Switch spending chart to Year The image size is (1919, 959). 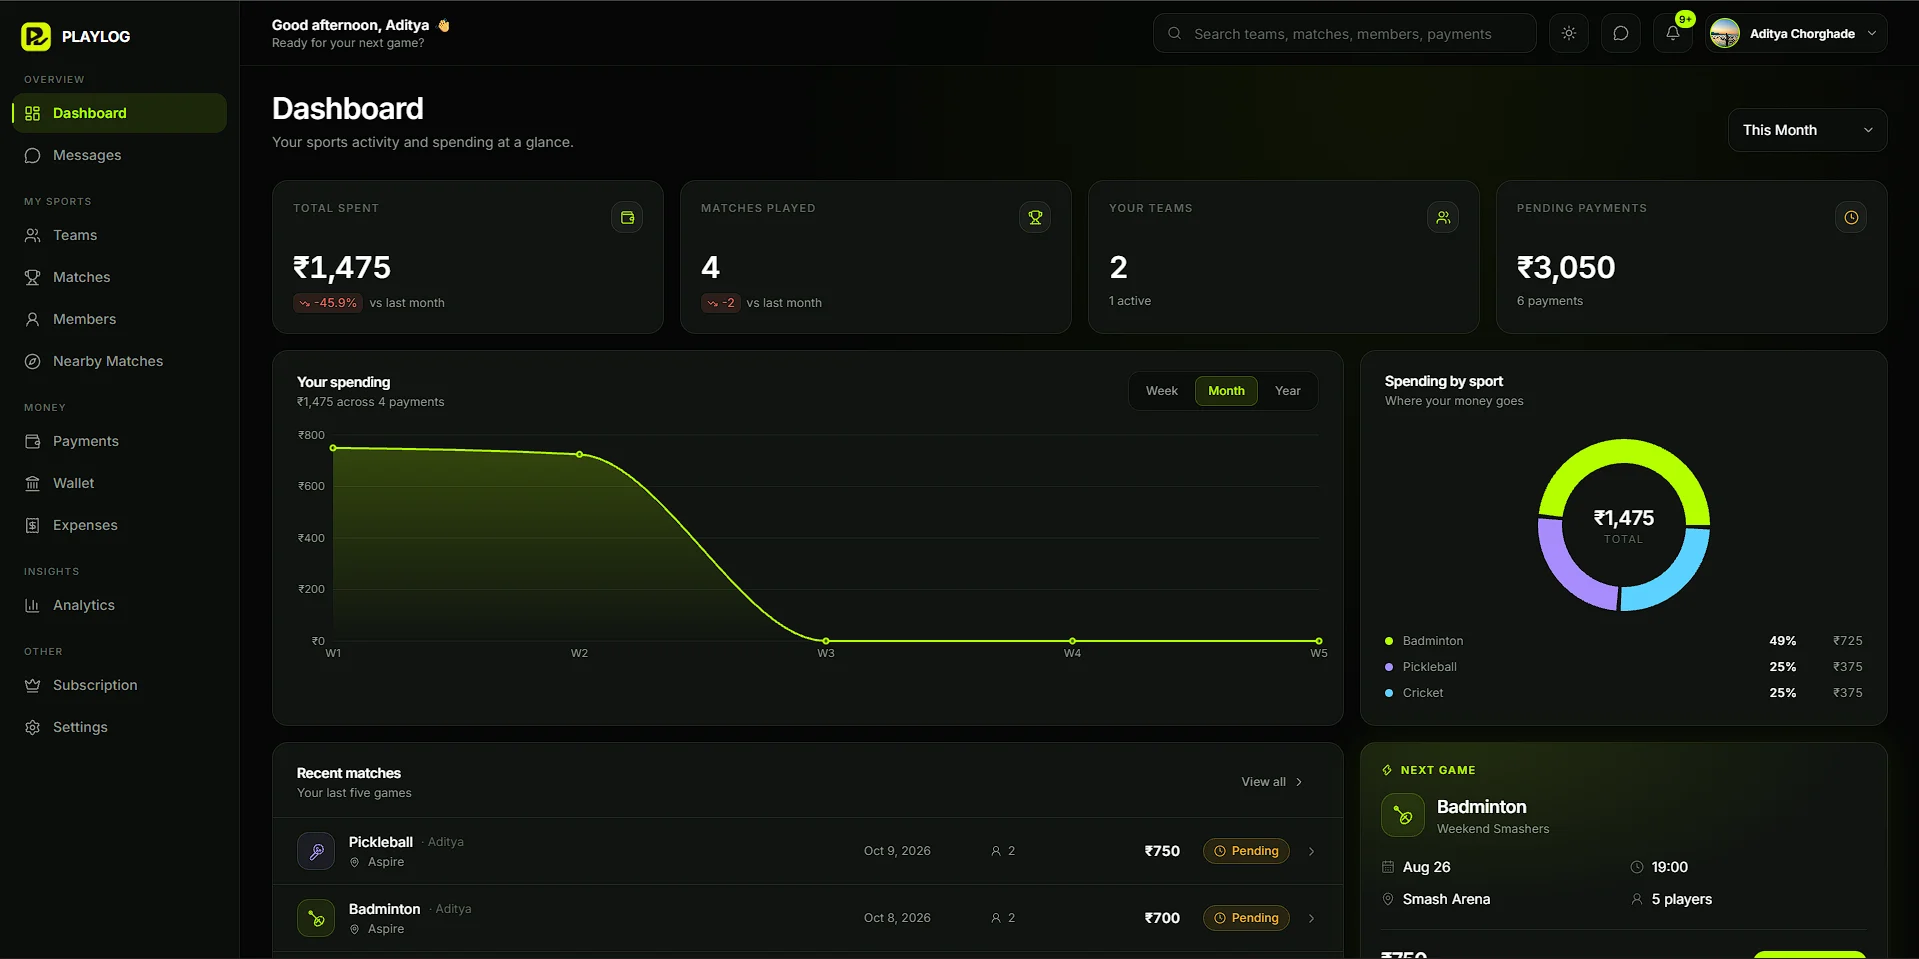(1288, 391)
